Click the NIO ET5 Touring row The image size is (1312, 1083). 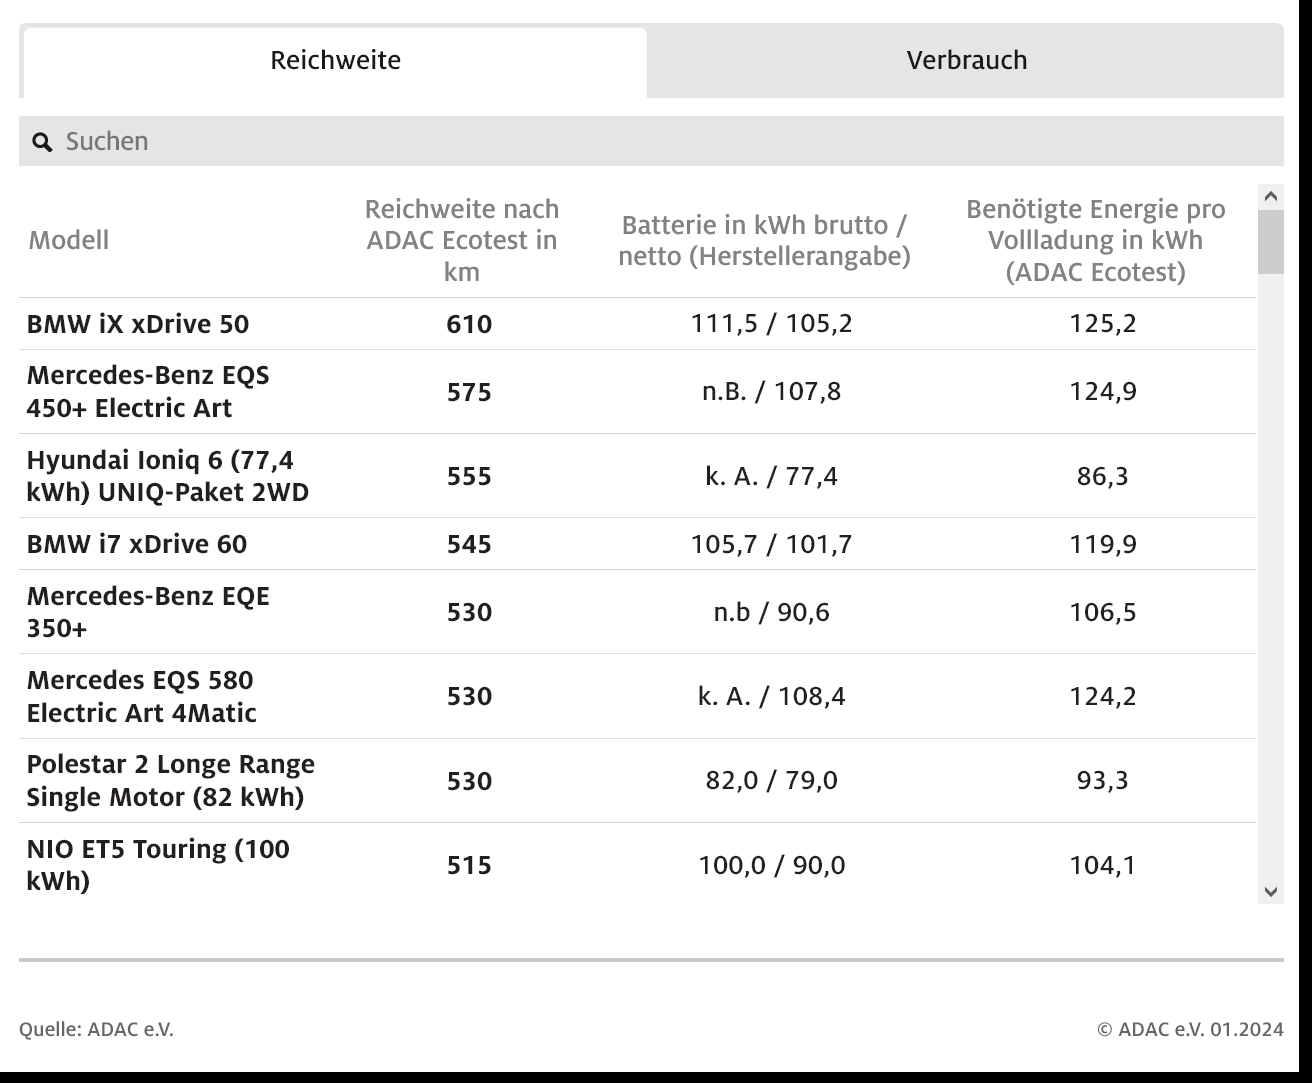pos(158,864)
